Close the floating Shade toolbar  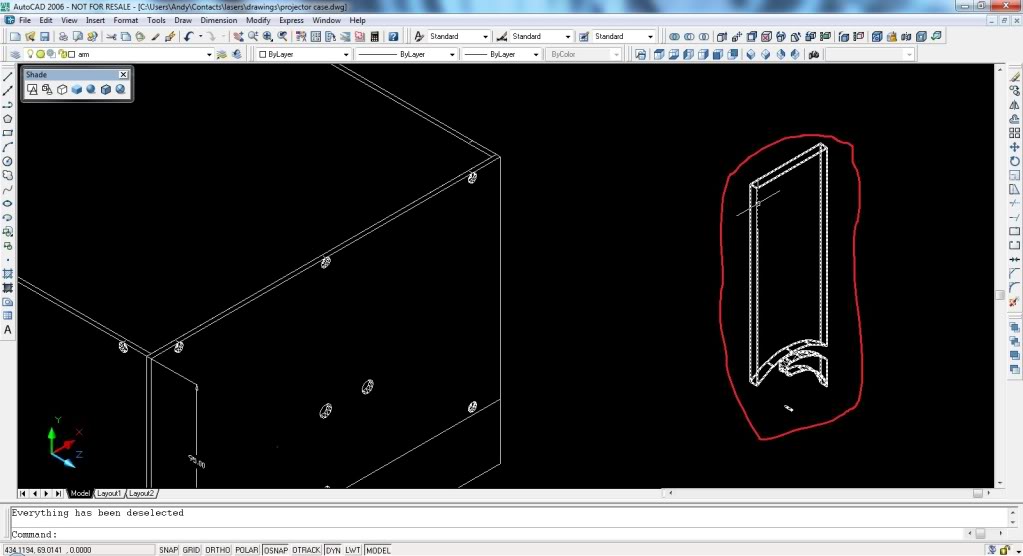(123, 75)
